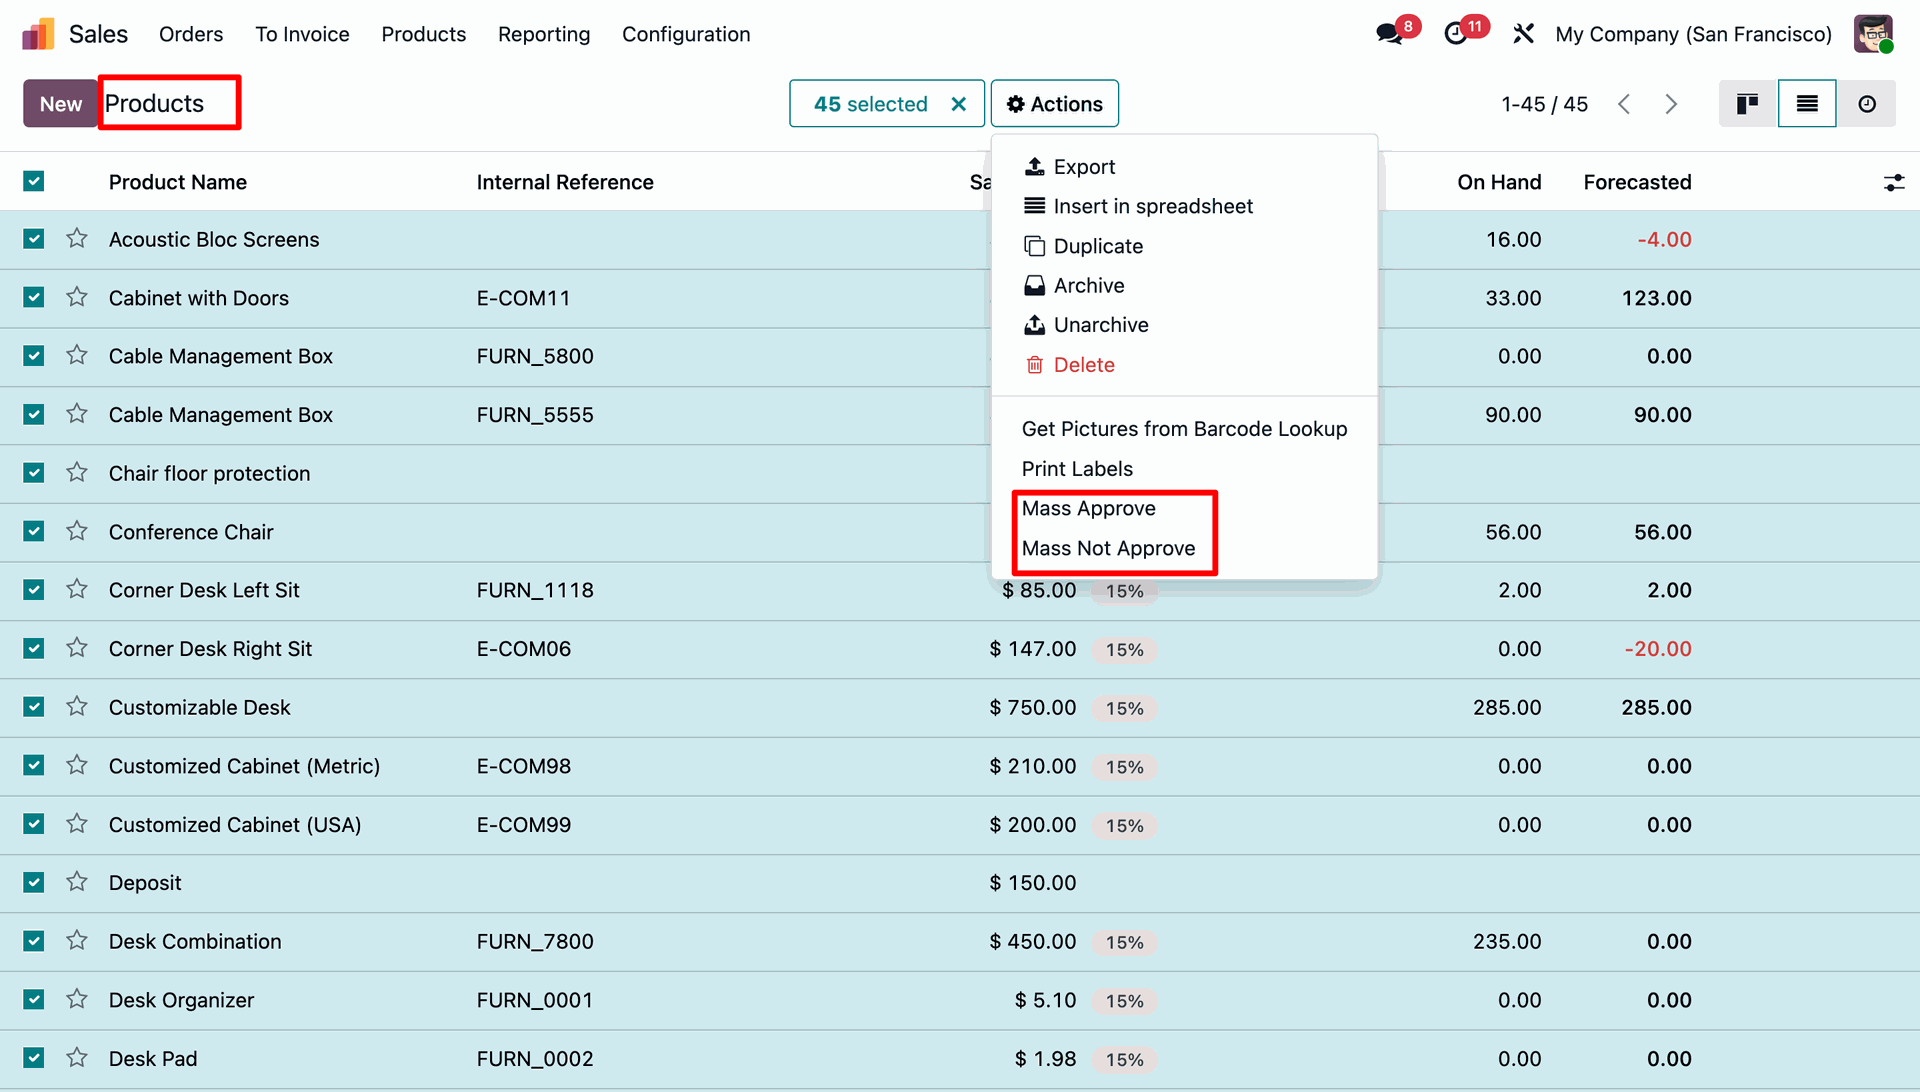This screenshot has width=1920, height=1092.
Task: Click the New button
Action: click(x=60, y=104)
